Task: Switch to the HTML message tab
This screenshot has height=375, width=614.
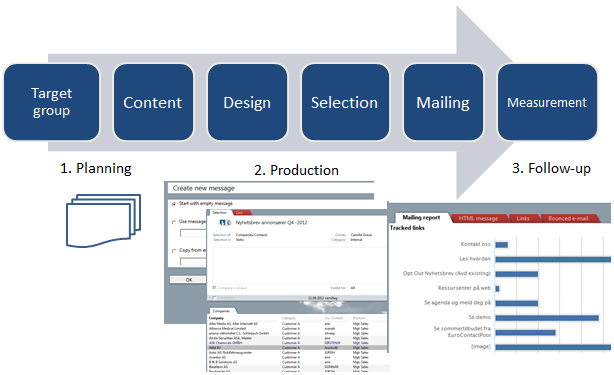Action: 478,218
